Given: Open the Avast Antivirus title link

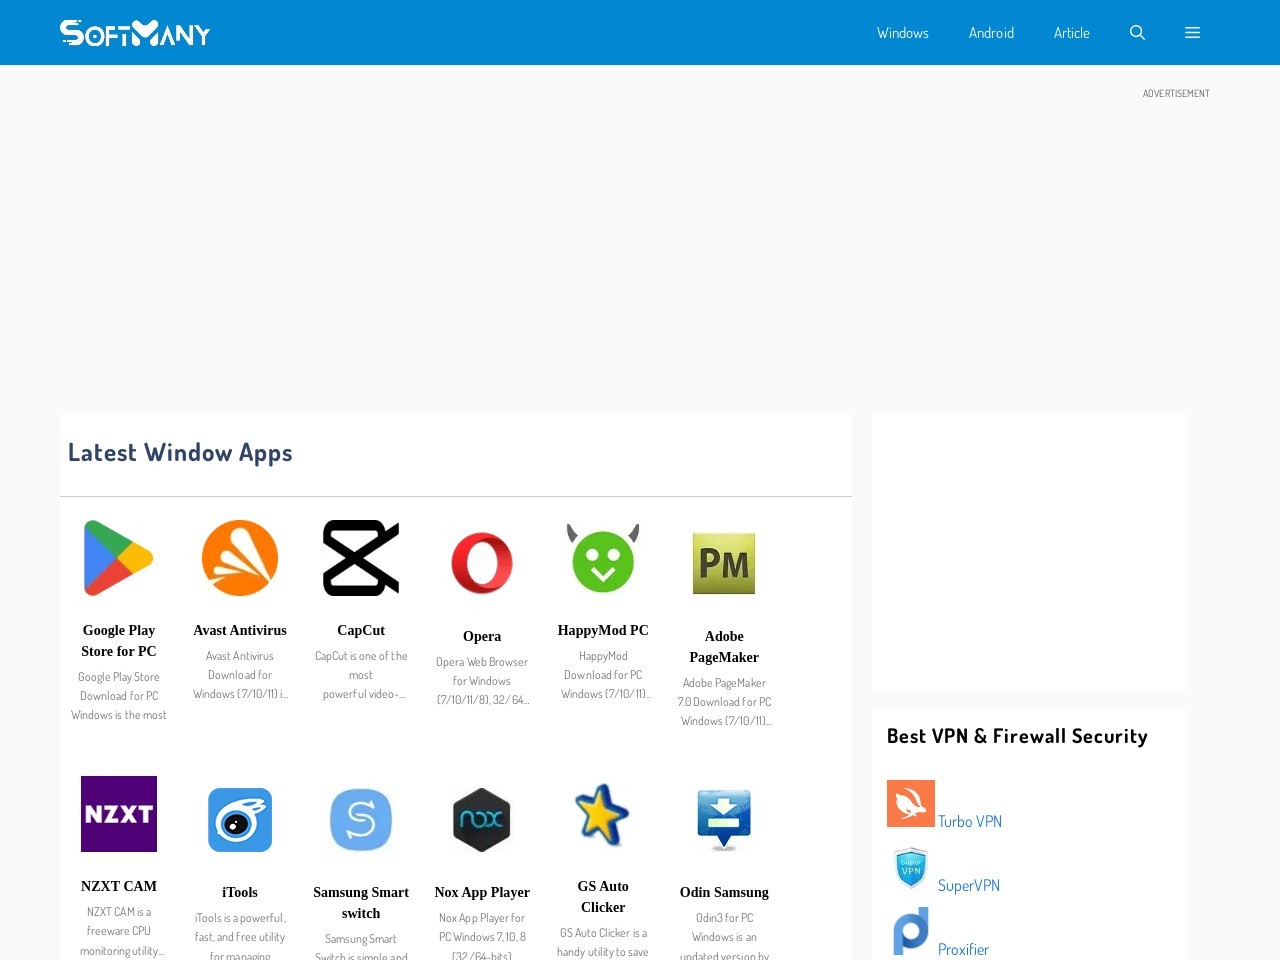Looking at the screenshot, I should [x=240, y=630].
